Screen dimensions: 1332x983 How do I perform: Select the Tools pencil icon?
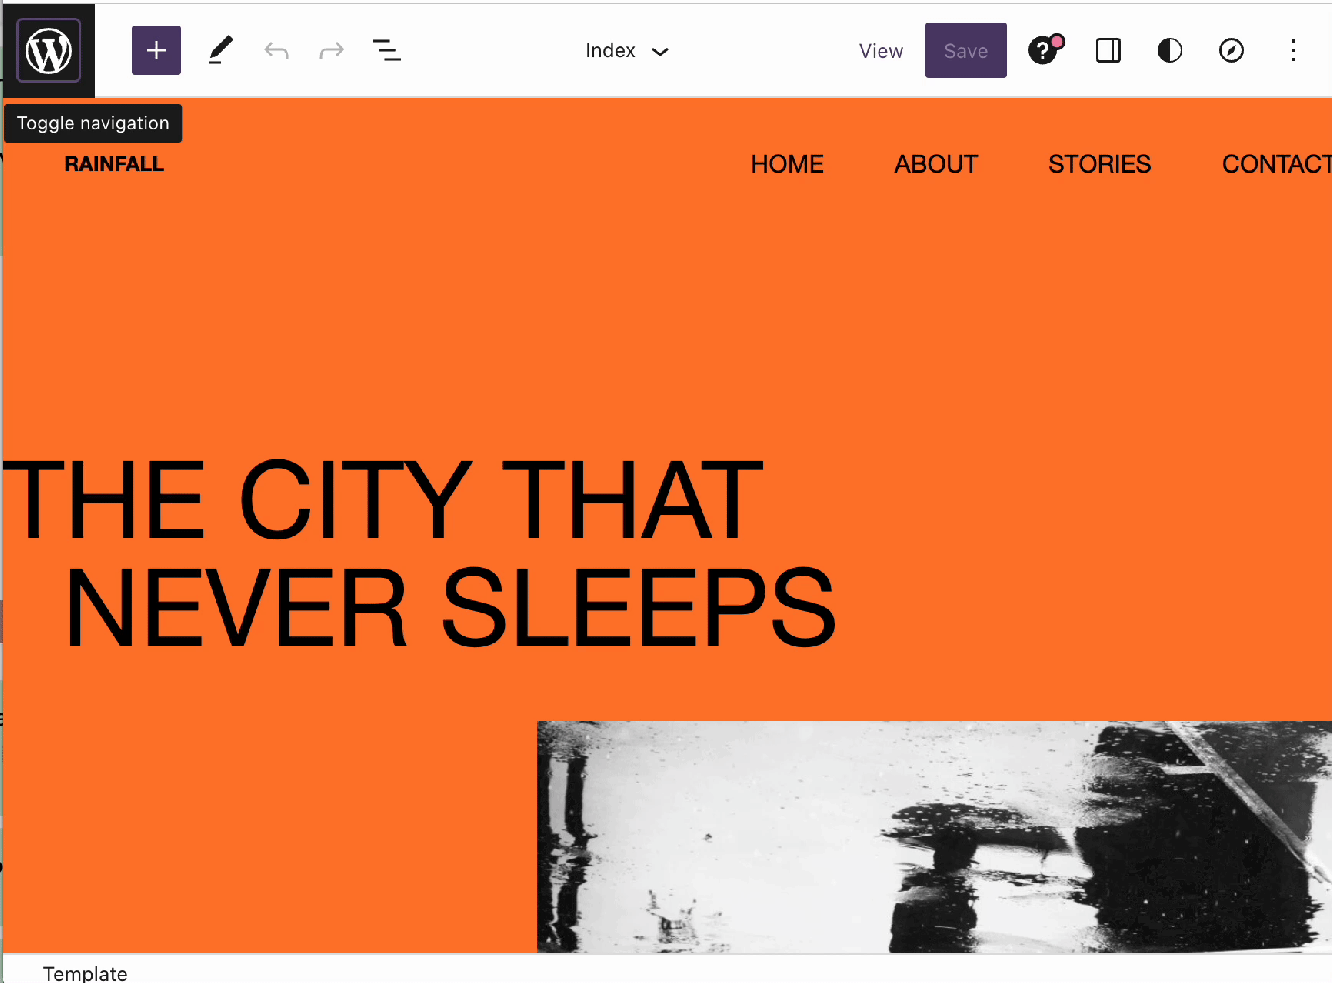click(220, 50)
